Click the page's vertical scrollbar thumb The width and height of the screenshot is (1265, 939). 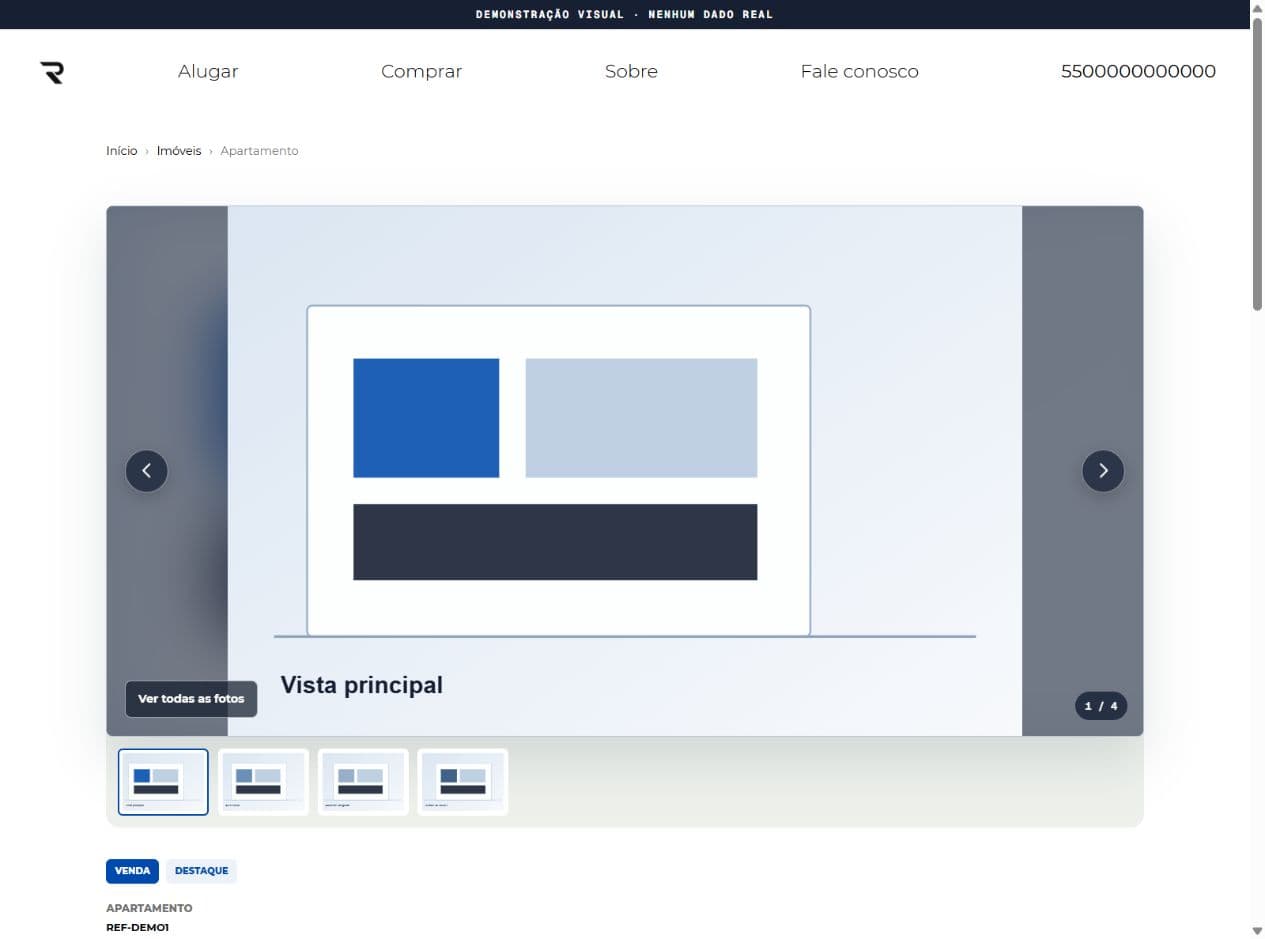tap(1257, 165)
